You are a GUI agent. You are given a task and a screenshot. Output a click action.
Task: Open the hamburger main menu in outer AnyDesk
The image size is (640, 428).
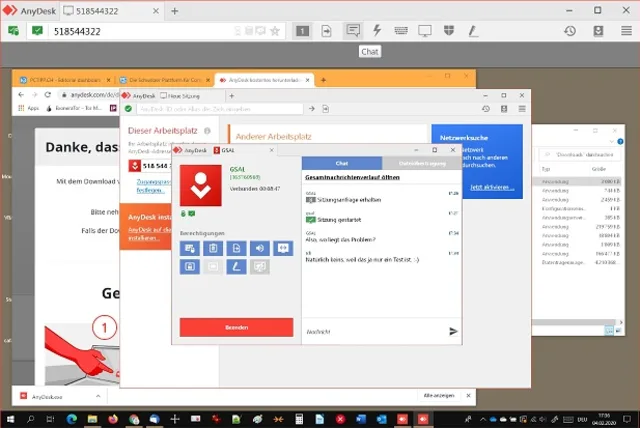627,31
